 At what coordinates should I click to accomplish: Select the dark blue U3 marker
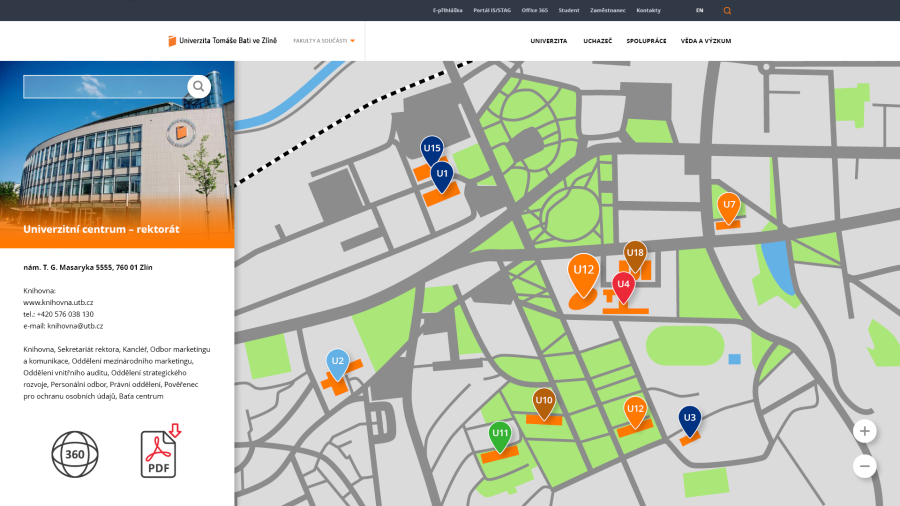(x=690, y=419)
